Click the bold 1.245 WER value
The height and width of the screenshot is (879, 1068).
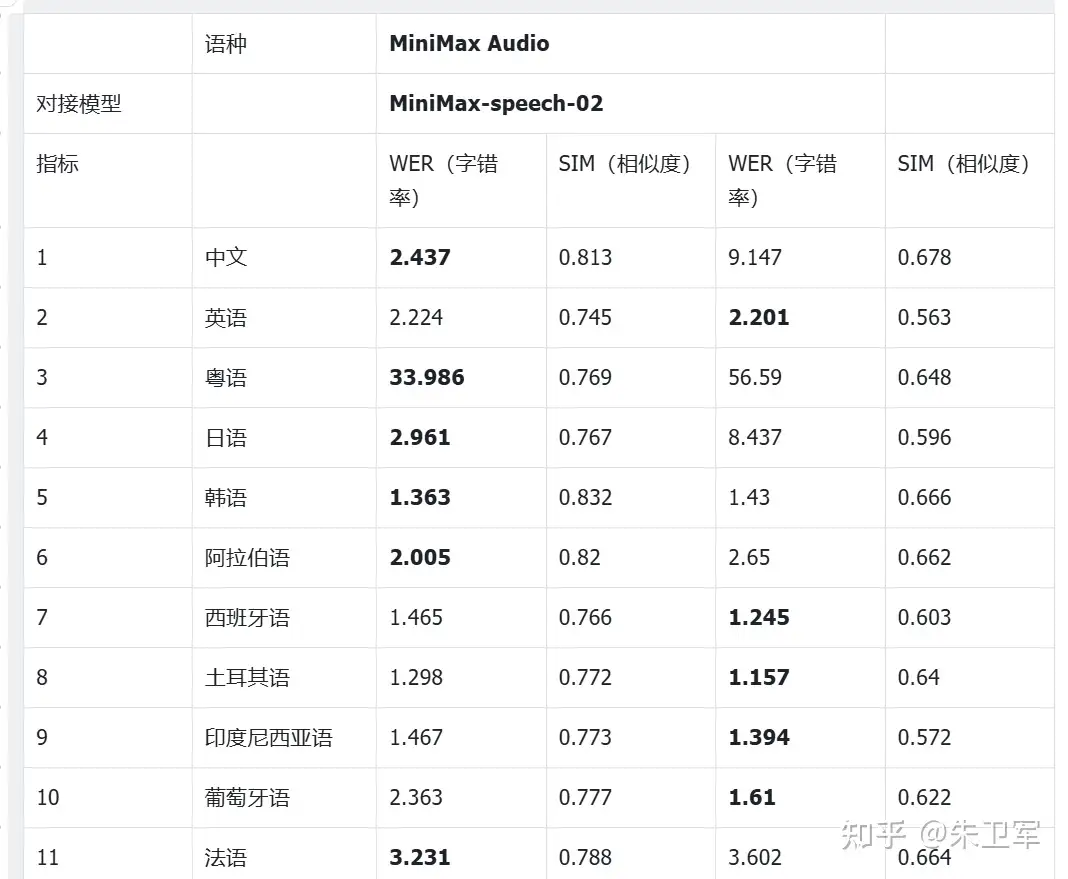[x=759, y=618]
